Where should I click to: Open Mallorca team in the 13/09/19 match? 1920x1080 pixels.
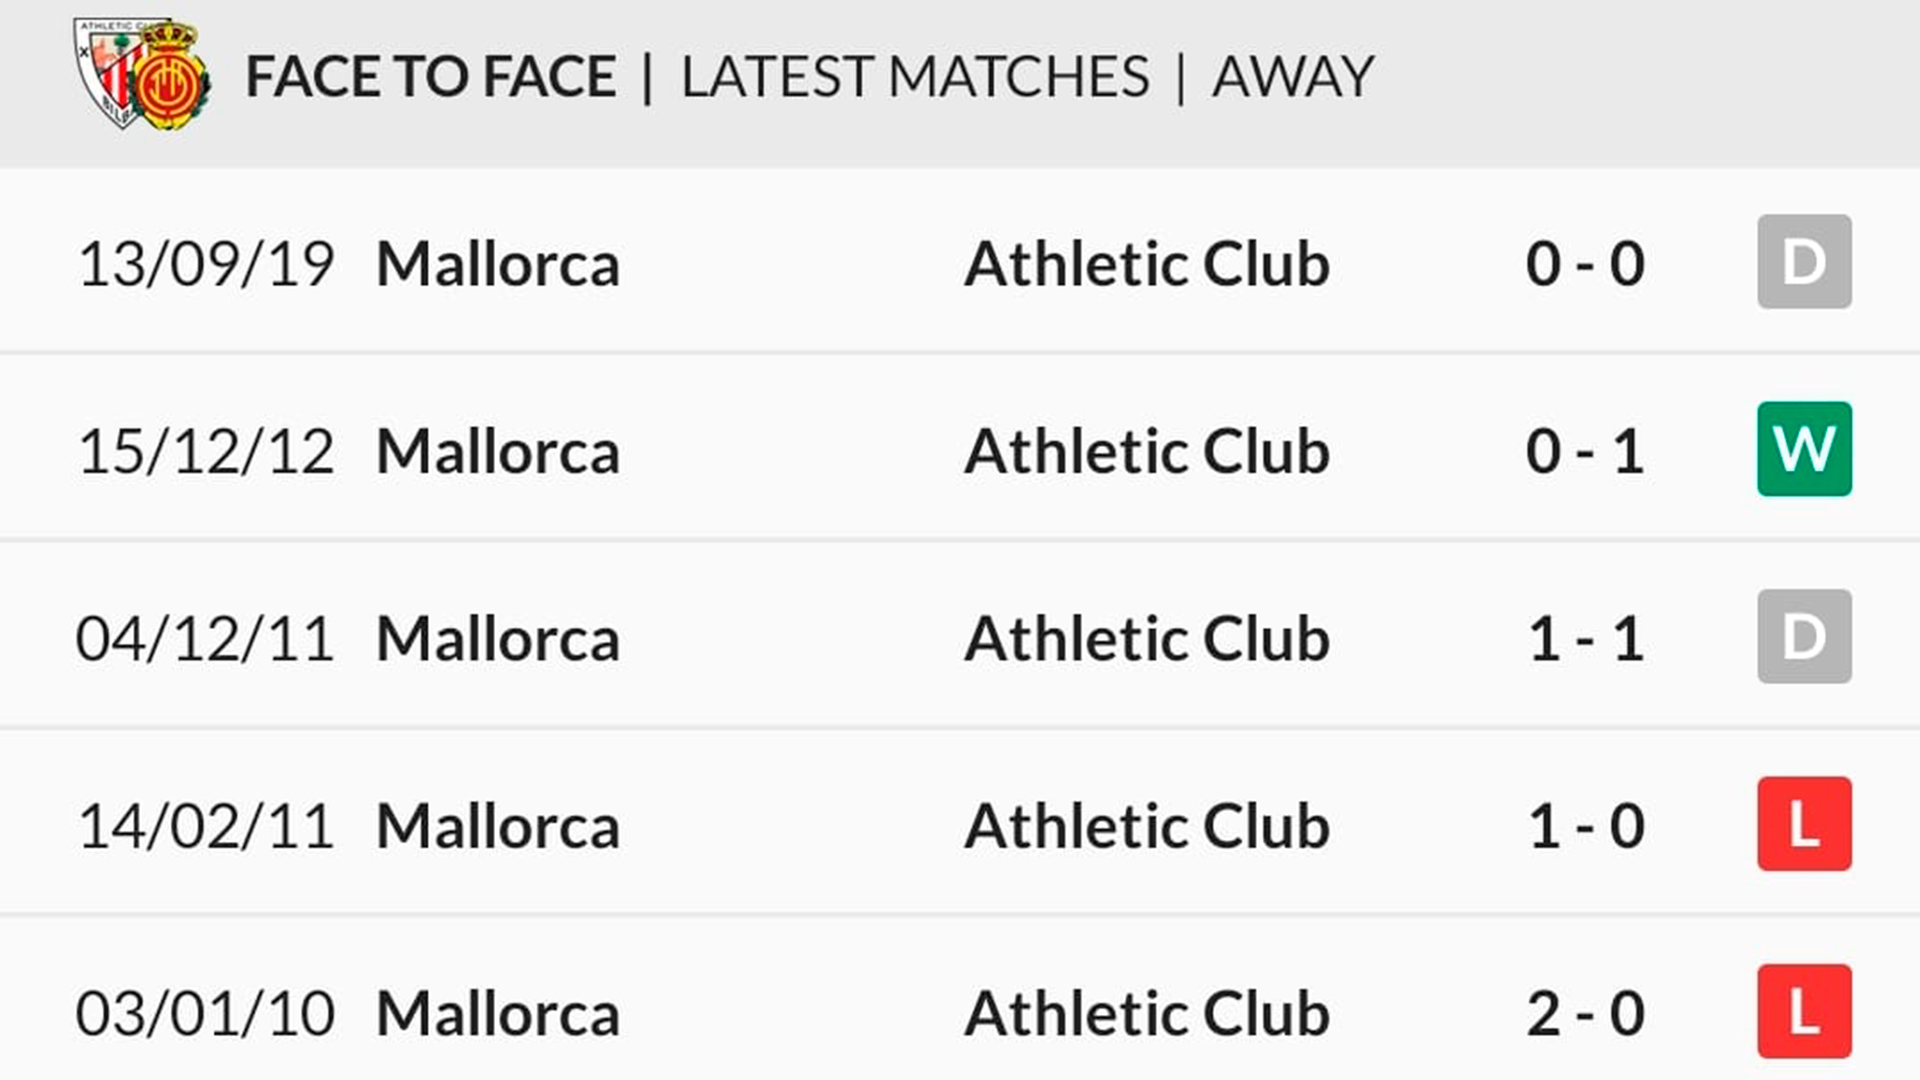(498, 264)
